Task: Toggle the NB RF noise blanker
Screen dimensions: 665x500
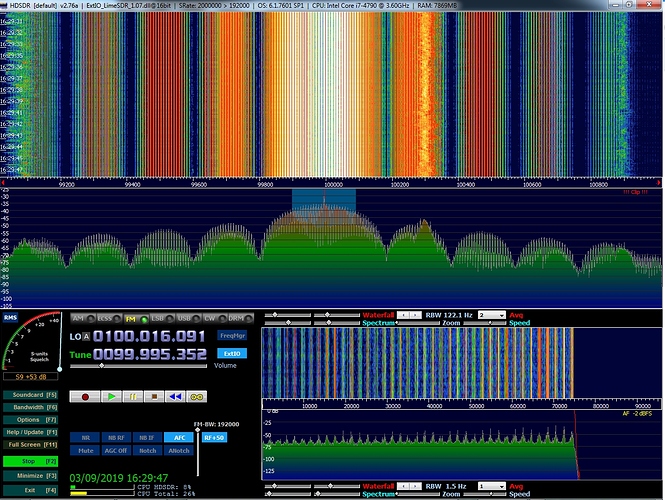Action: pyautogui.click(x=116, y=438)
